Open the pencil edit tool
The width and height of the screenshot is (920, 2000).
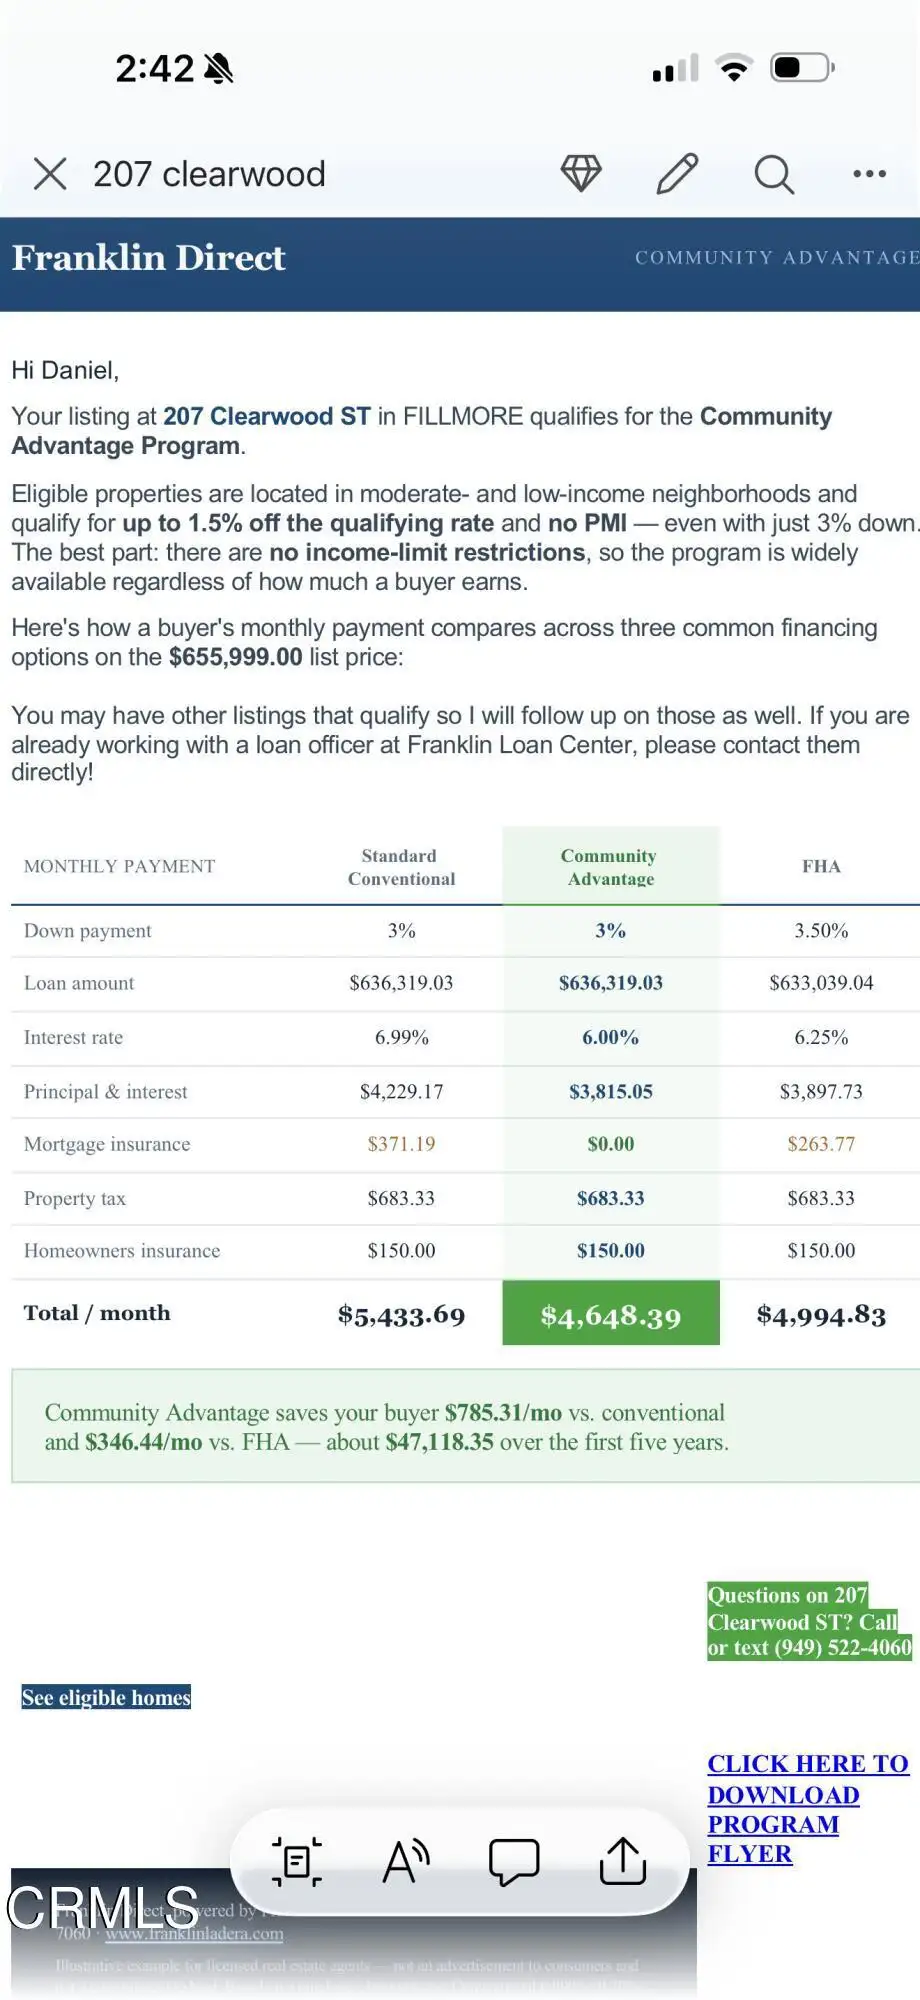tap(677, 174)
